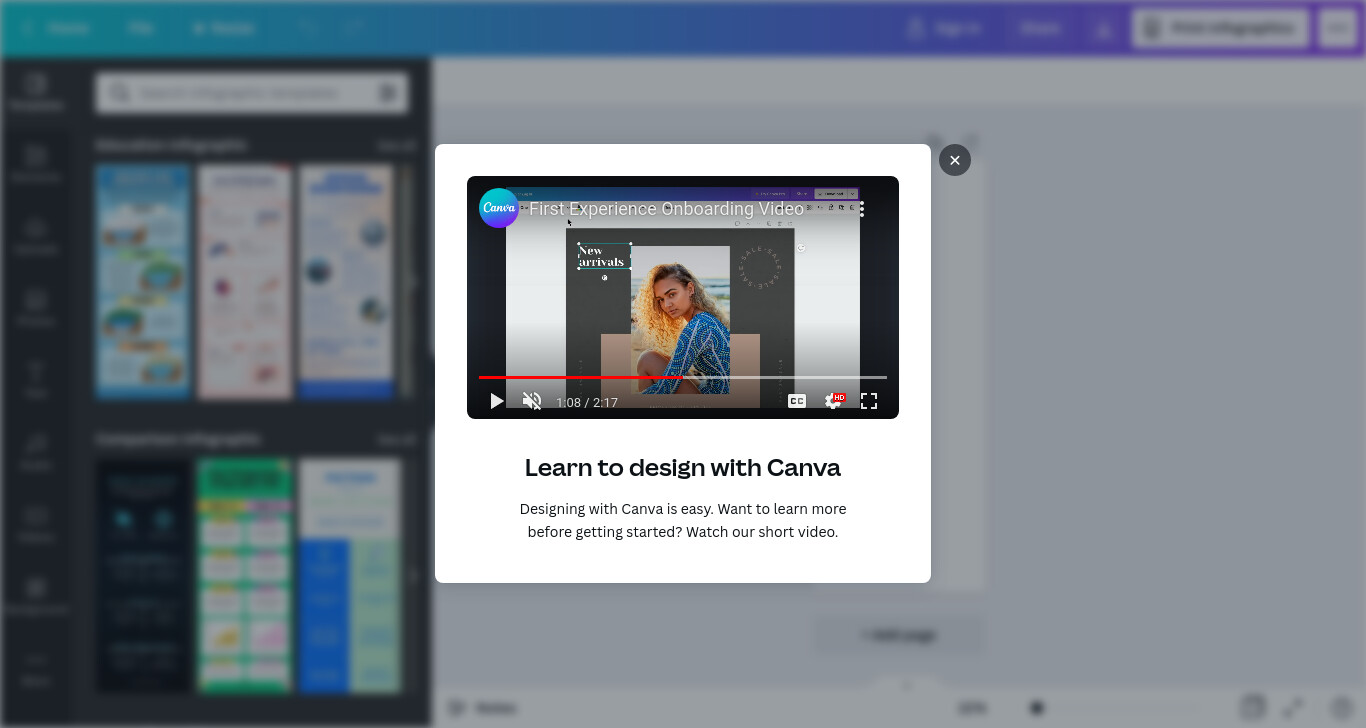Viewport: 1366px width, 728px height.
Task: Enter fullscreen mode for the video
Action: pyautogui.click(x=869, y=401)
